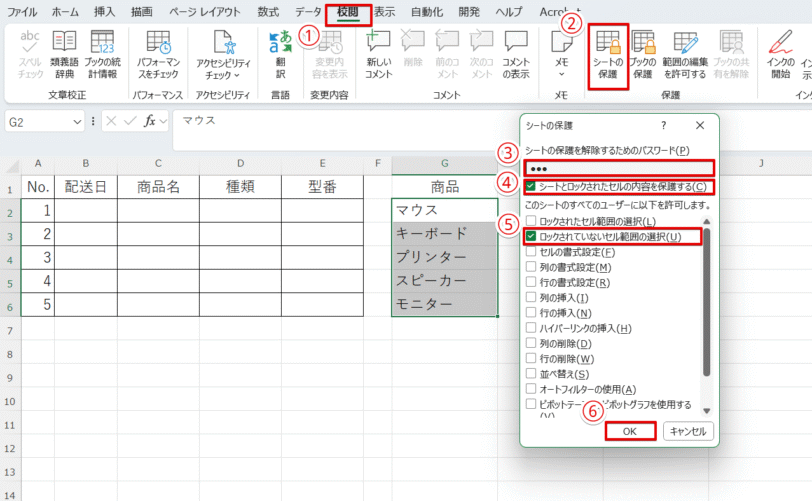Select all cells via corner triangle
The width and height of the screenshot is (812, 501).
11,165
